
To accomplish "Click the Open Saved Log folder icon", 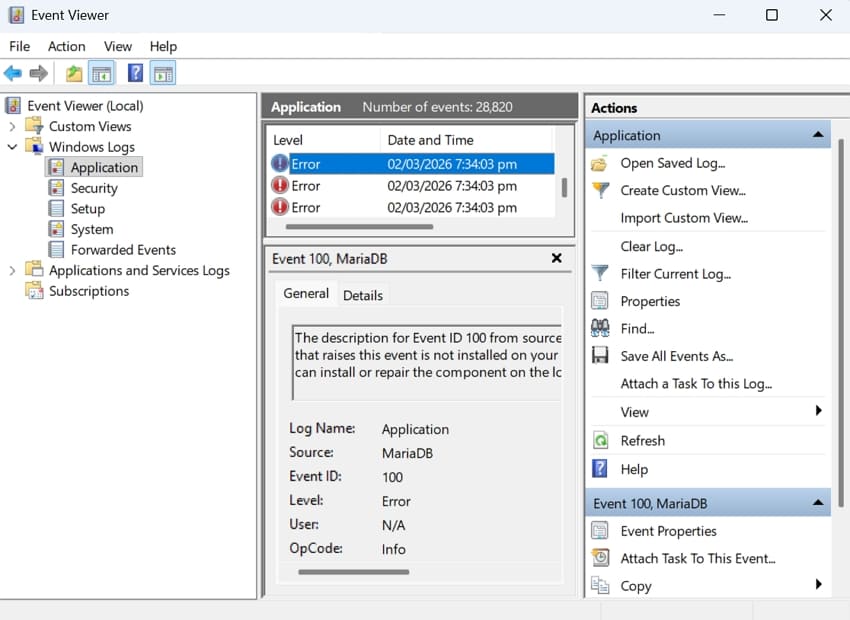I will pos(600,163).
